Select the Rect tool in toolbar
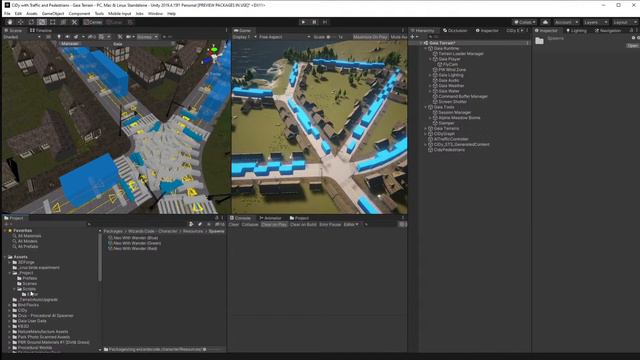The width and height of the screenshot is (640, 360). coord(52,22)
